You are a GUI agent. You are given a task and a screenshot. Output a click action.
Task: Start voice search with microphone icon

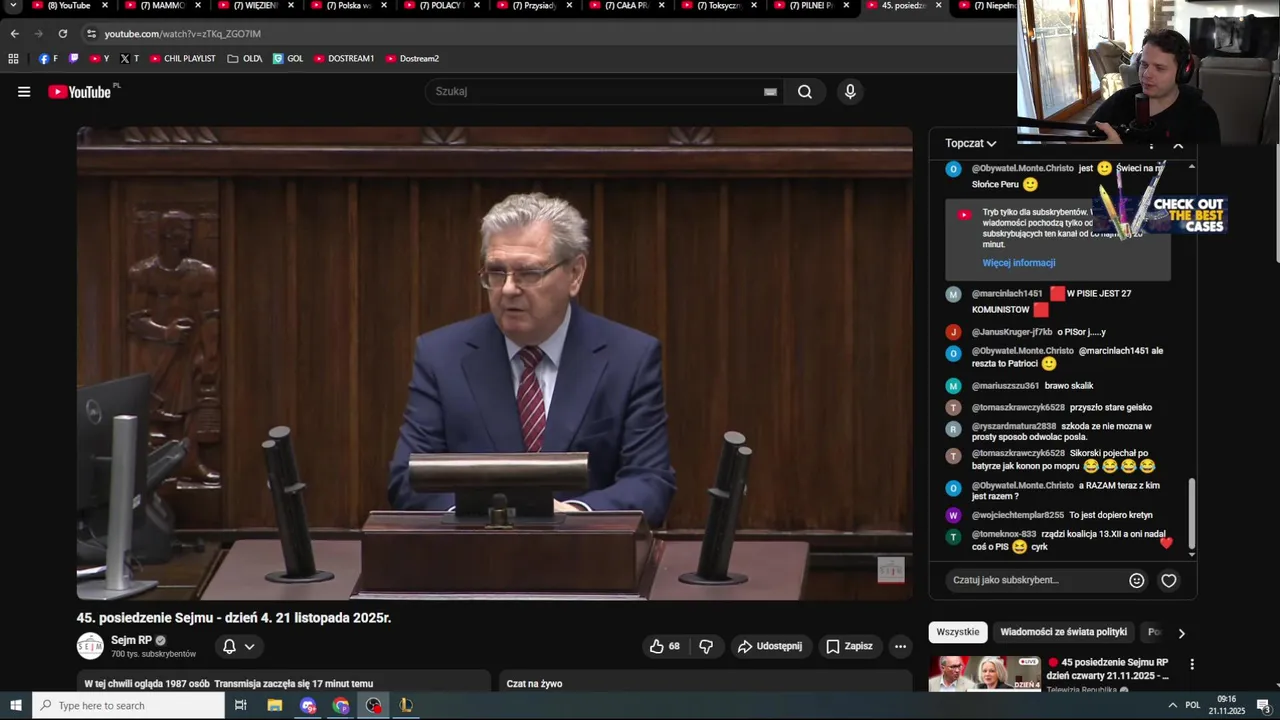850,92
